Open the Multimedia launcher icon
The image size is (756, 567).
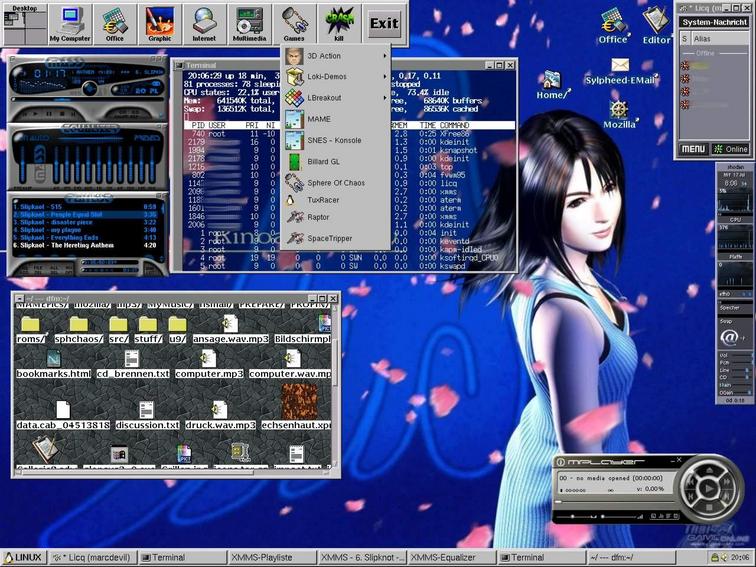(x=249, y=24)
